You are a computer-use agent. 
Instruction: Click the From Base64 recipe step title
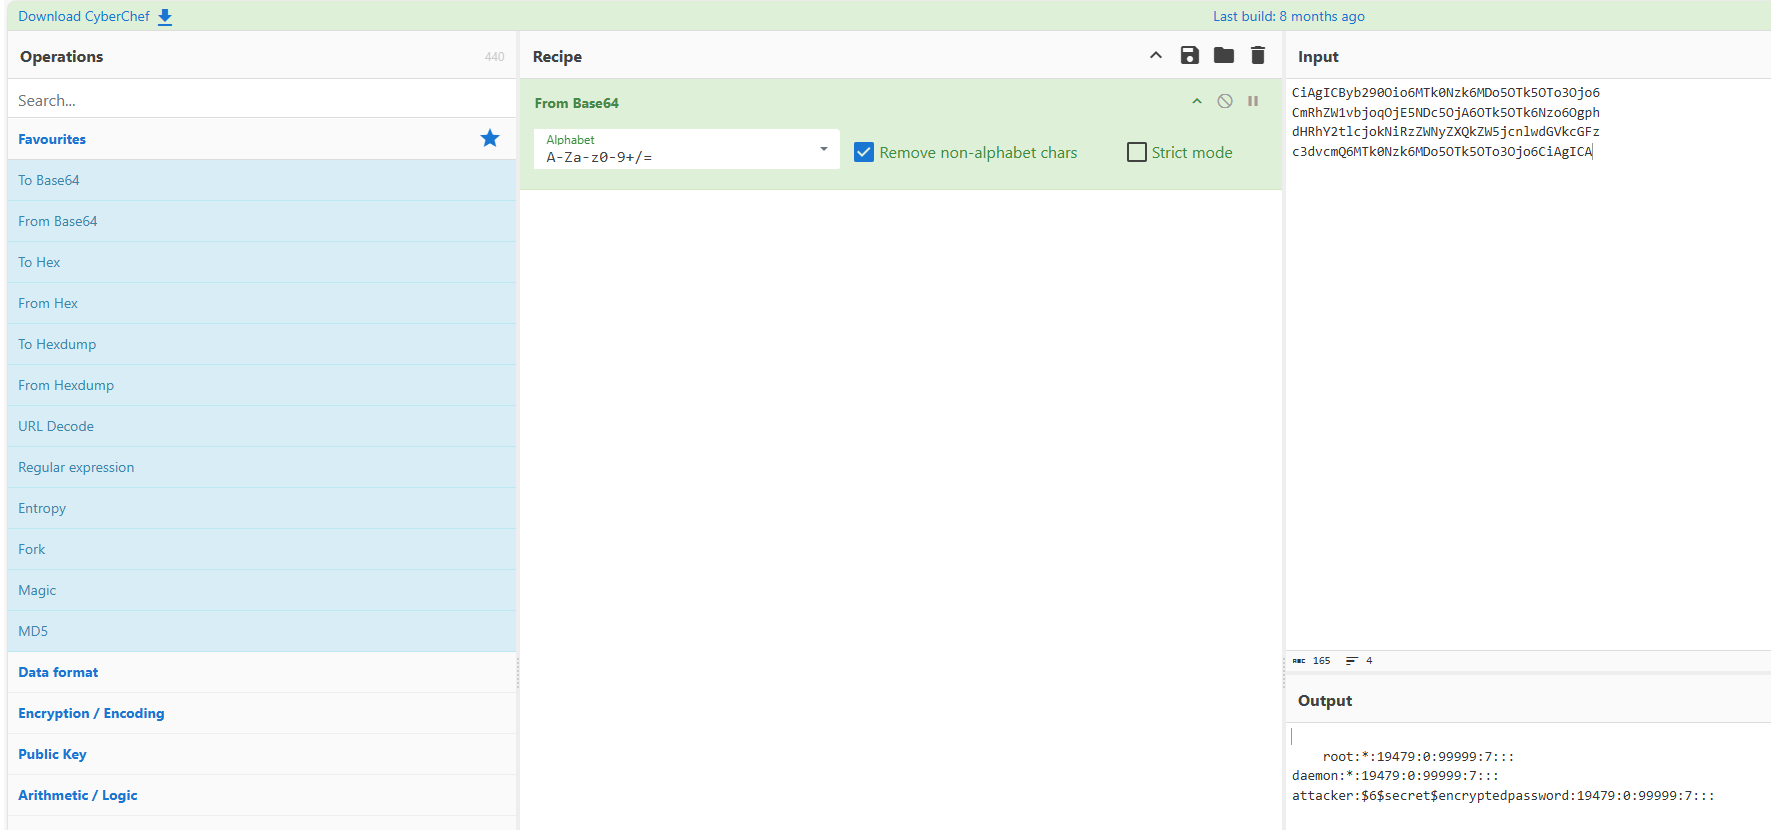[576, 103]
